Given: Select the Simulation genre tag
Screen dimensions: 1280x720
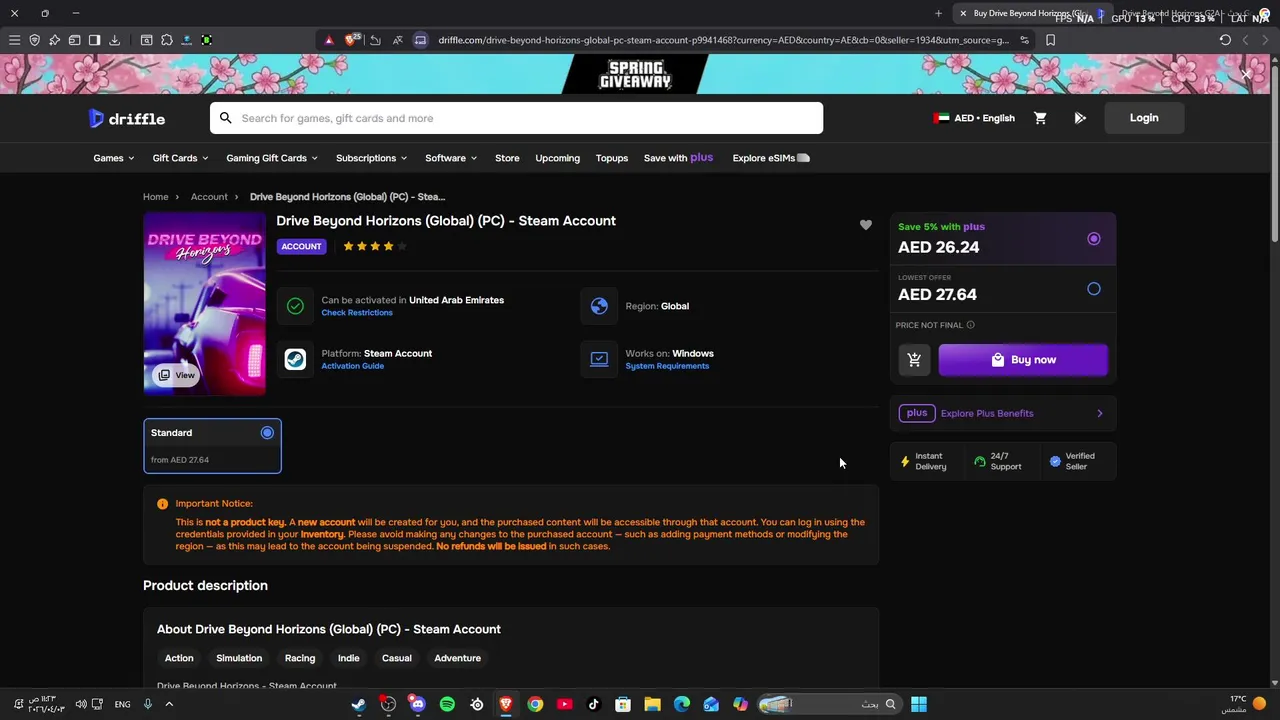Looking at the screenshot, I should click(x=239, y=658).
